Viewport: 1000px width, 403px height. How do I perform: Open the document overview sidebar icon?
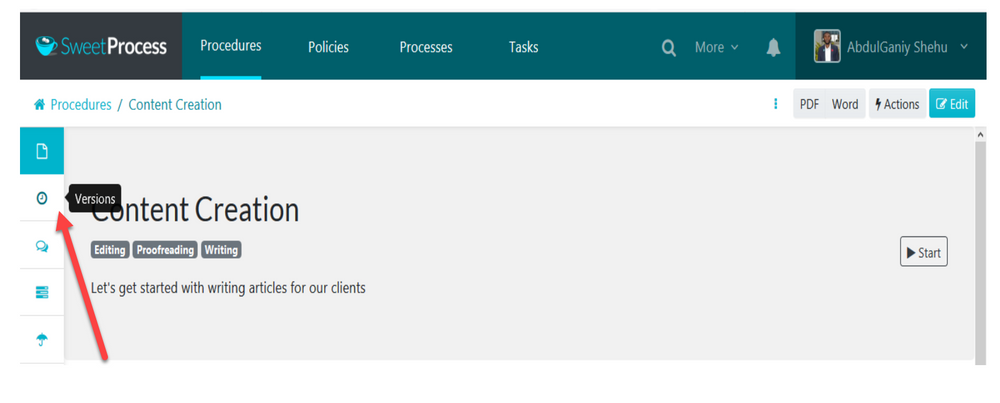pos(42,152)
